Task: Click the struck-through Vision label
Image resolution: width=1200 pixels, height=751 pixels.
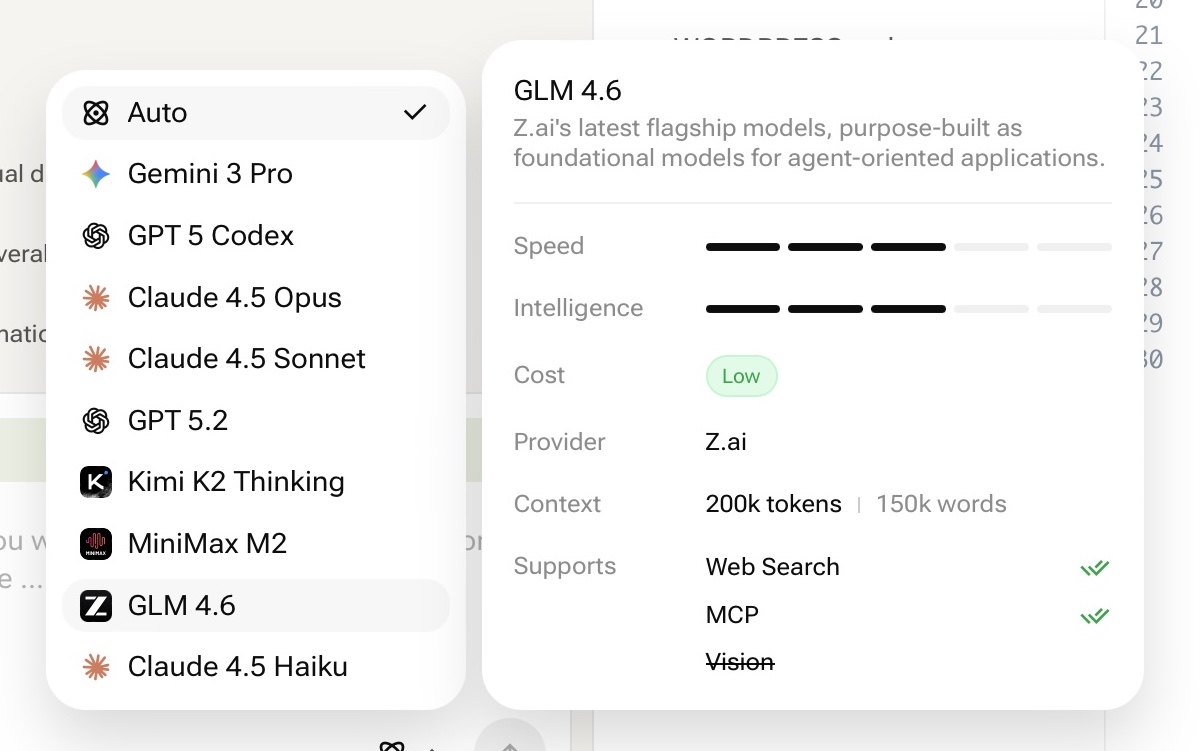Action: [x=740, y=662]
